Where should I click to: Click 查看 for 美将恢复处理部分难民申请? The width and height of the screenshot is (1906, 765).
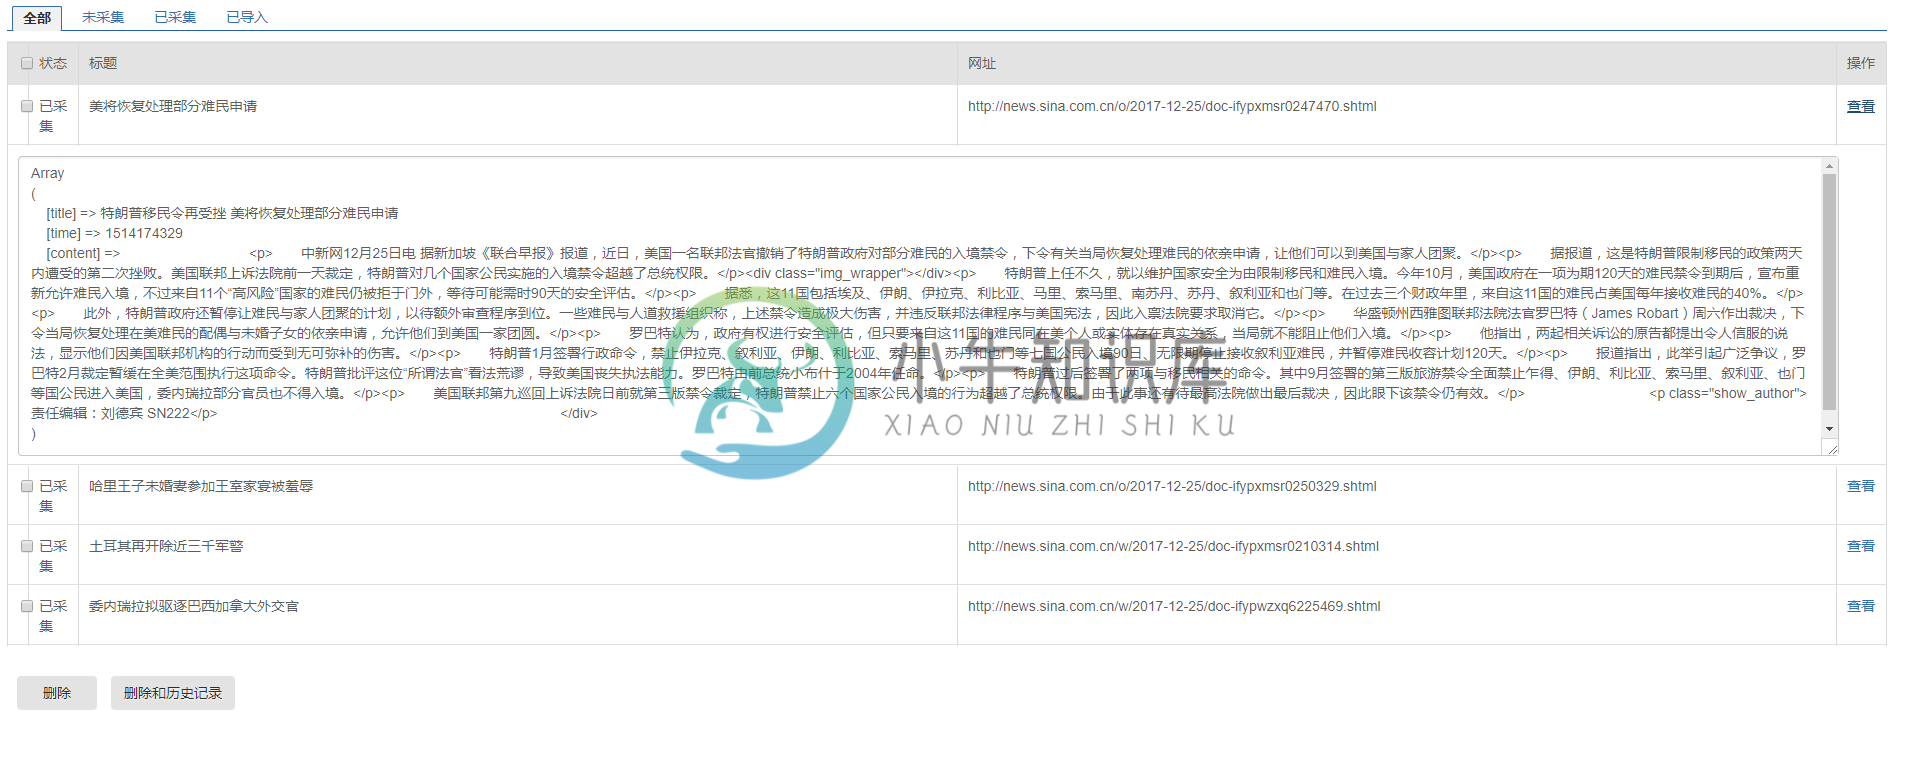pos(1860,106)
